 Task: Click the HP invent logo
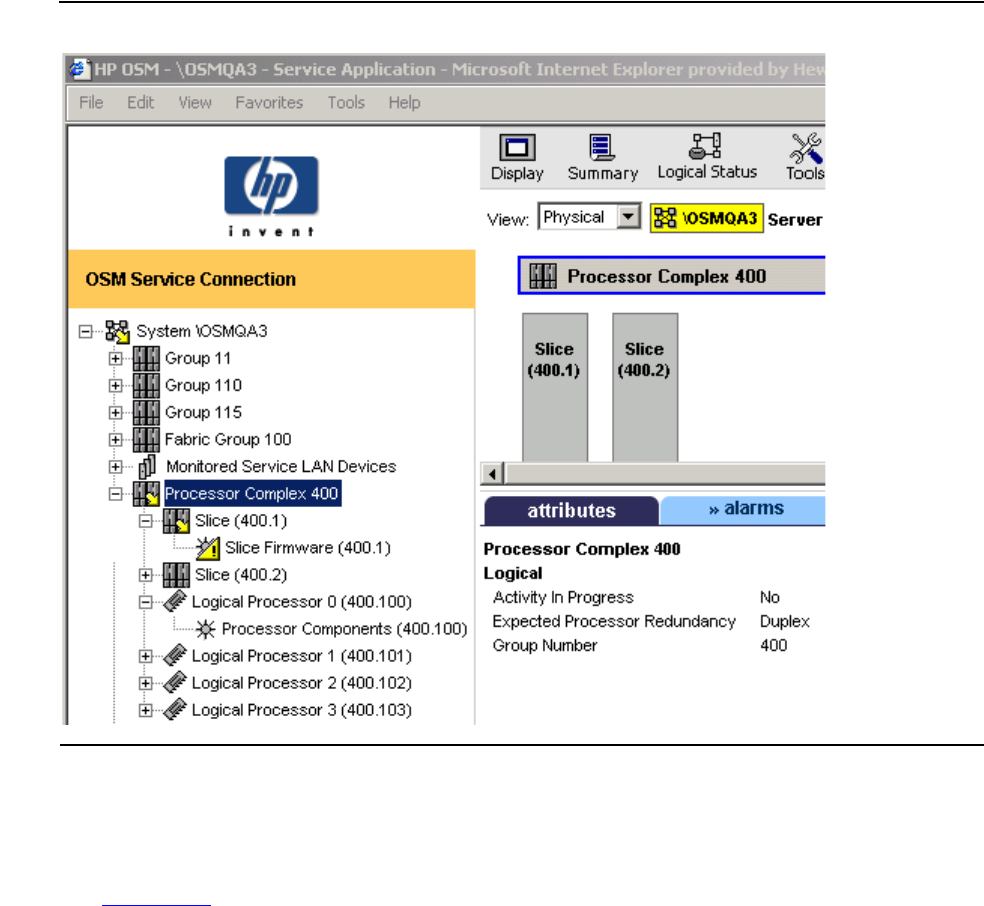click(x=271, y=196)
